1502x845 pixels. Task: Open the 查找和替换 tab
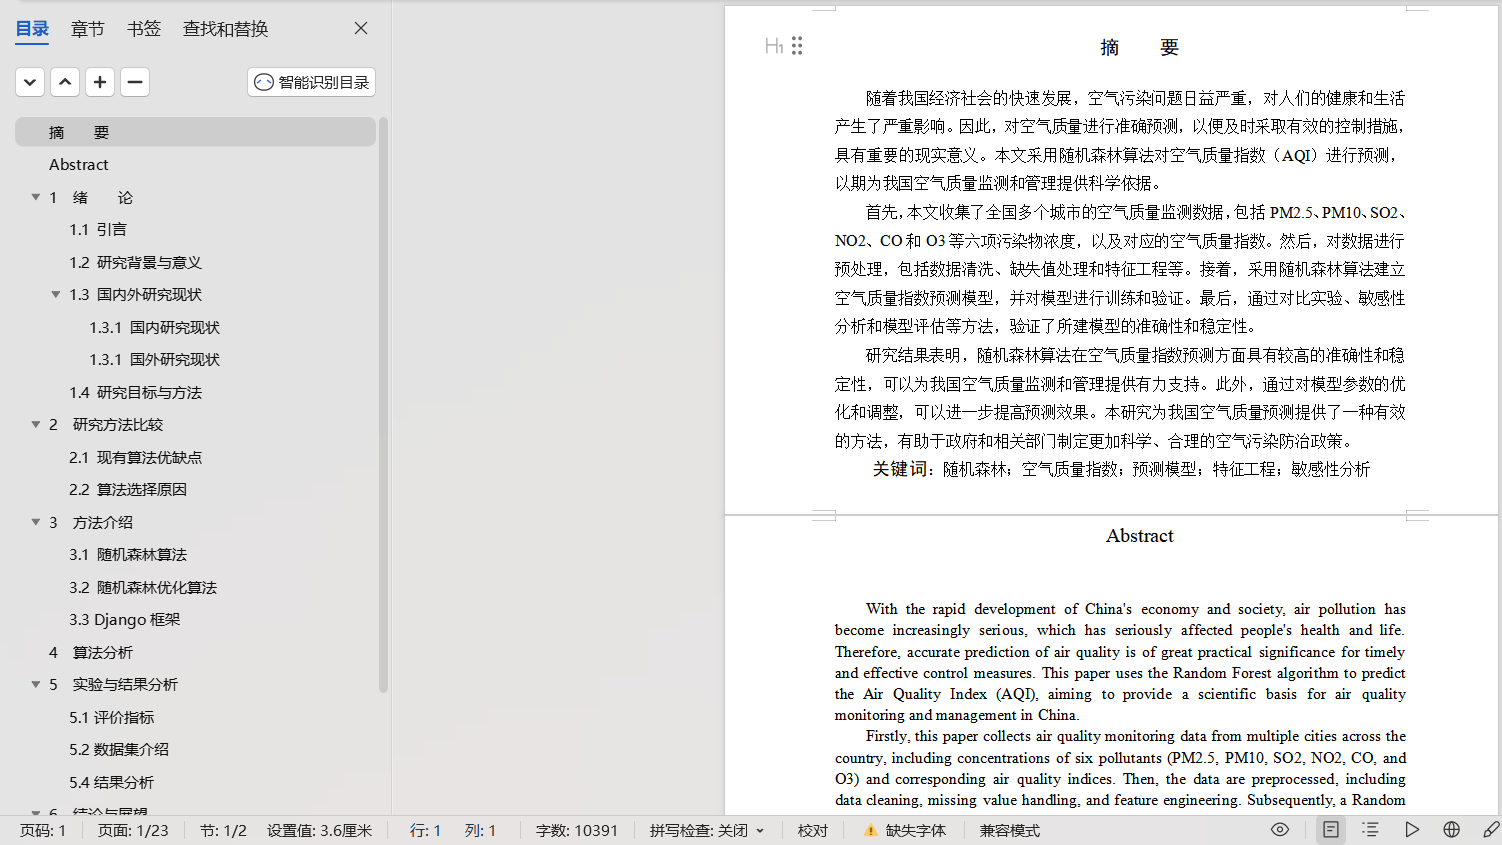click(225, 29)
